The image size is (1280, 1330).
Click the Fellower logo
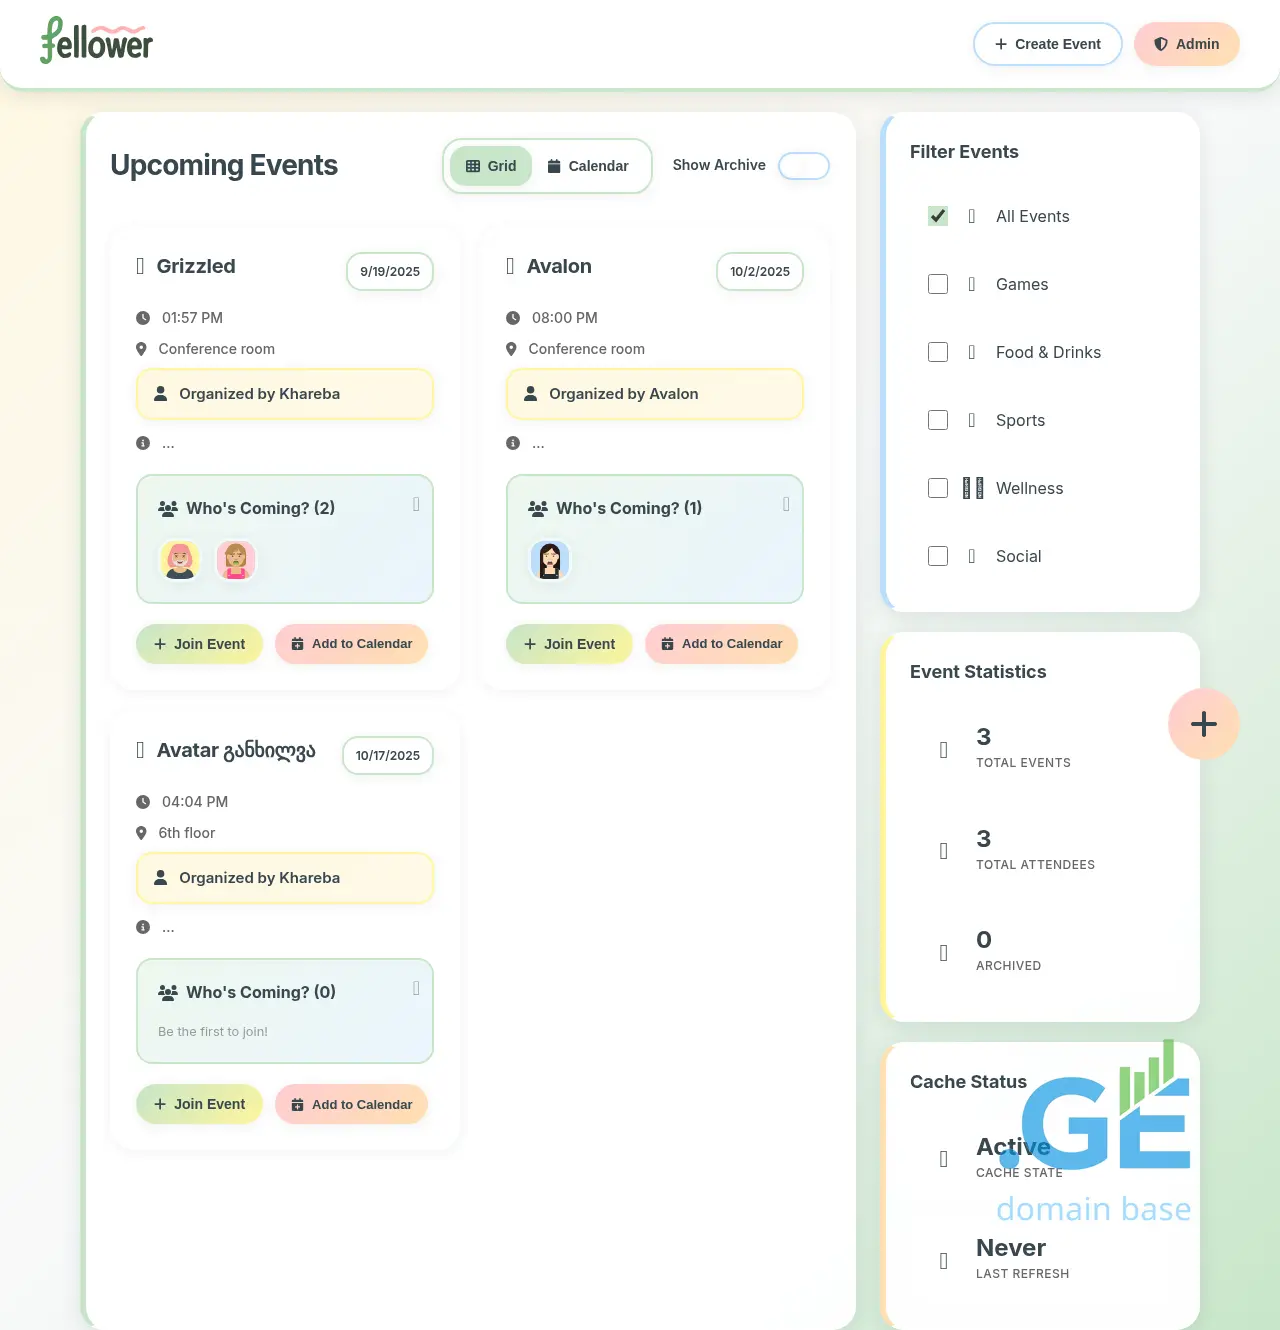[96, 42]
